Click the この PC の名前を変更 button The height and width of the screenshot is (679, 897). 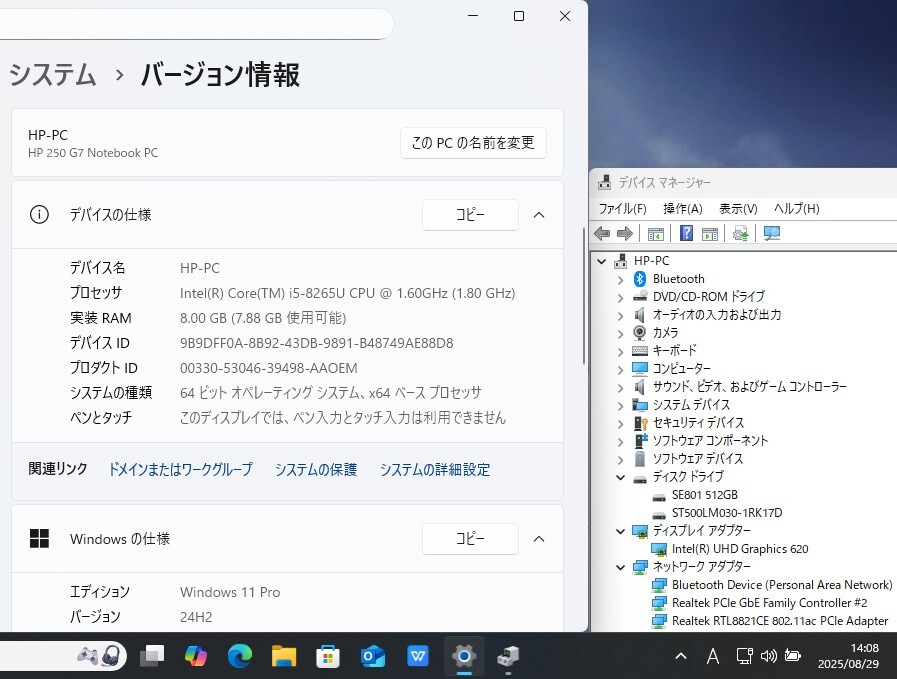(x=473, y=143)
